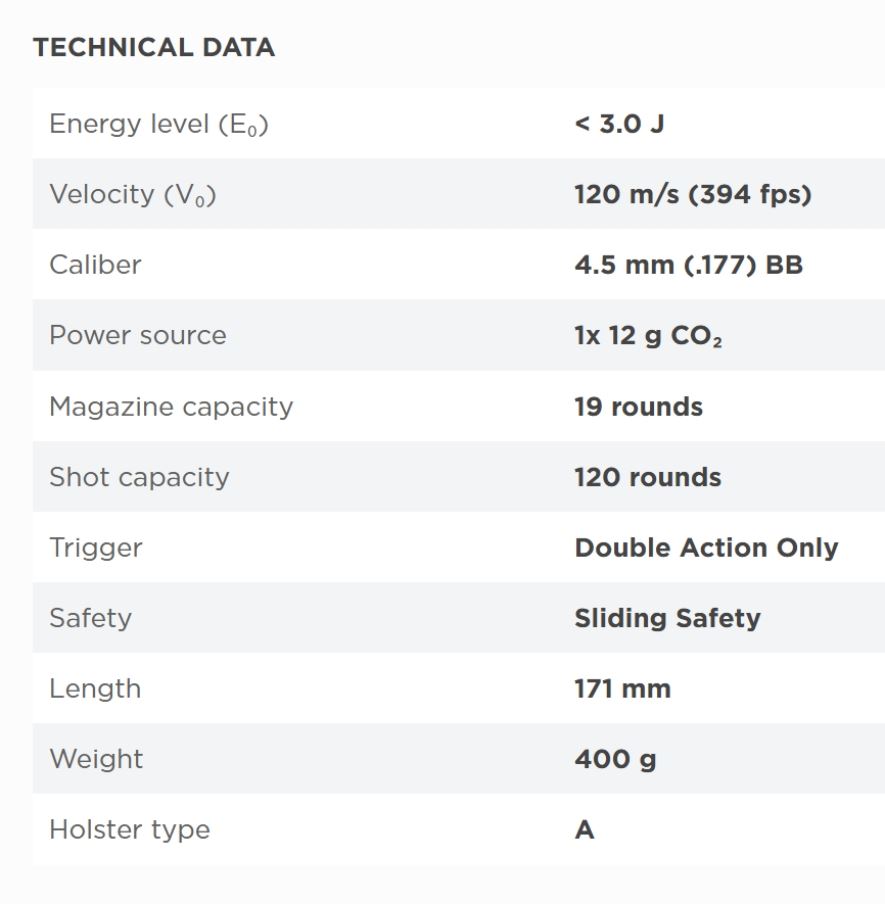Select the 1x 12 g CO₂ value
This screenshot has width=885, height=904.
[x=648, y=336]
